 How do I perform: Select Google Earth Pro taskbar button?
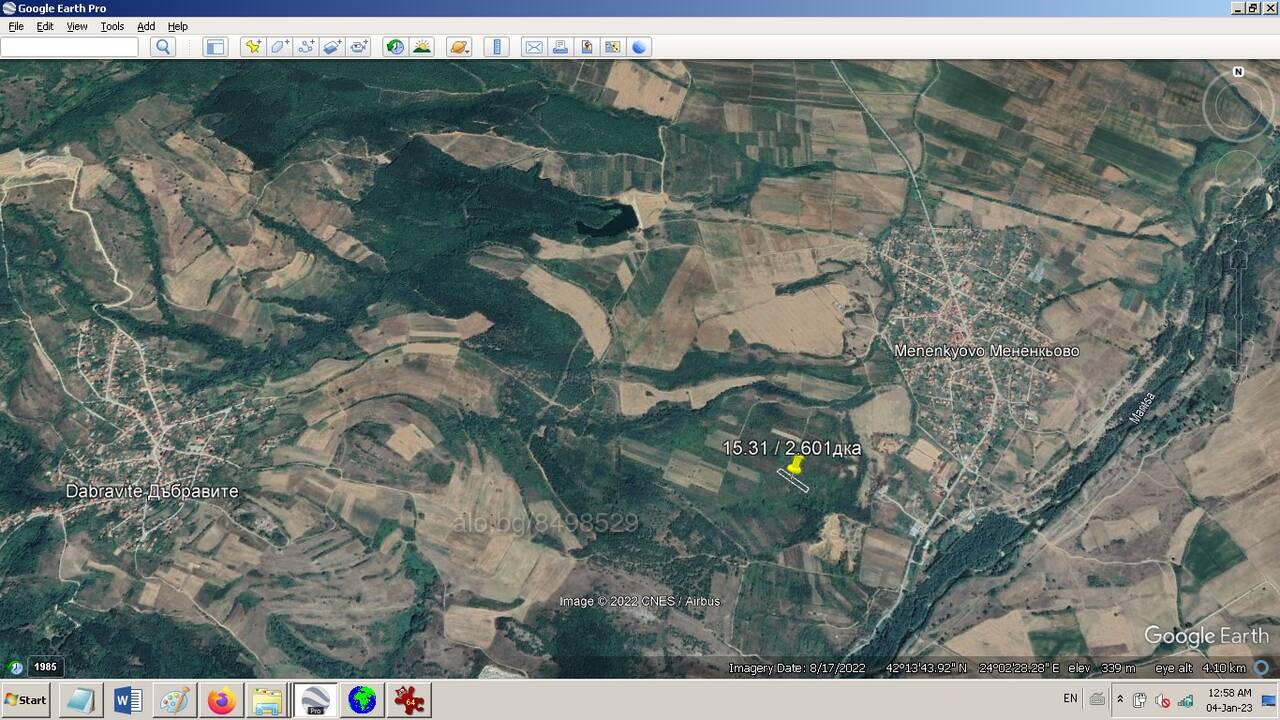click(315, 700)
